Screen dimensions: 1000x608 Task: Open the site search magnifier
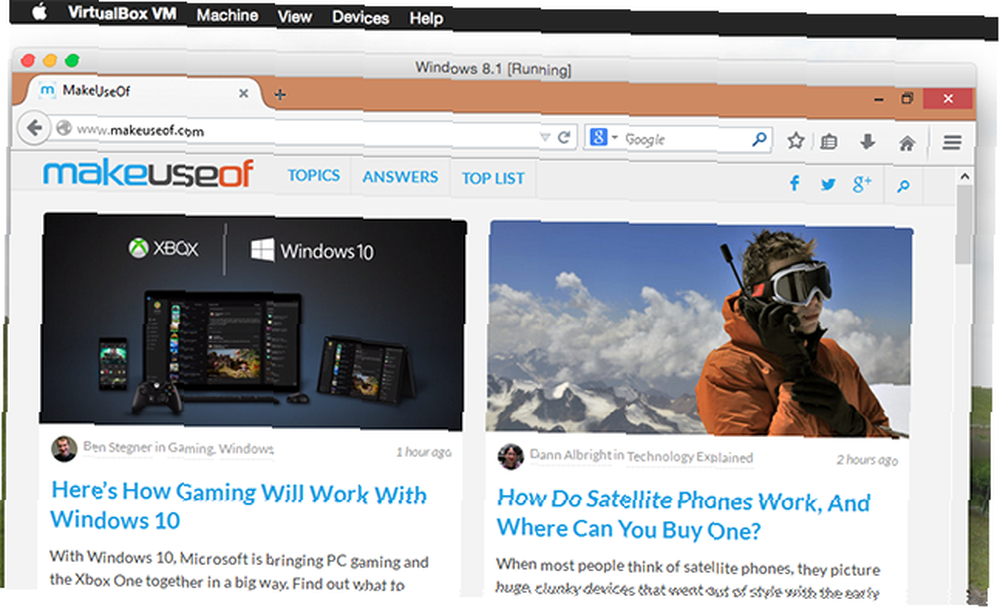pos(903,186)
